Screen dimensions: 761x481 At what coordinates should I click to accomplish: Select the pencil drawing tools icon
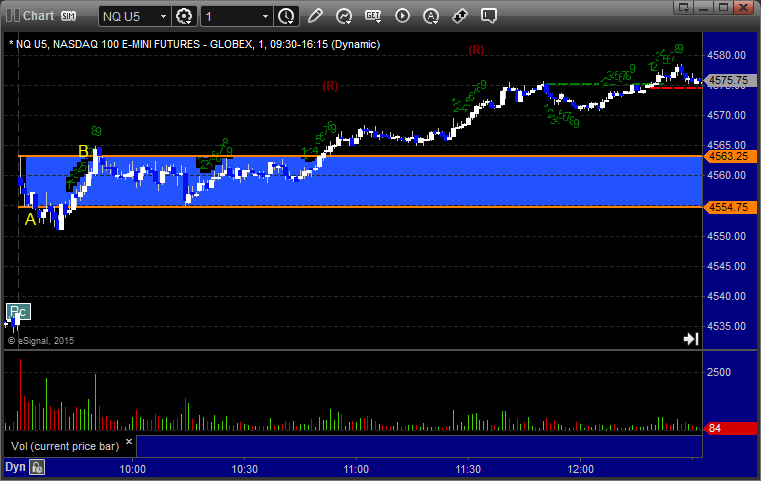315,16
